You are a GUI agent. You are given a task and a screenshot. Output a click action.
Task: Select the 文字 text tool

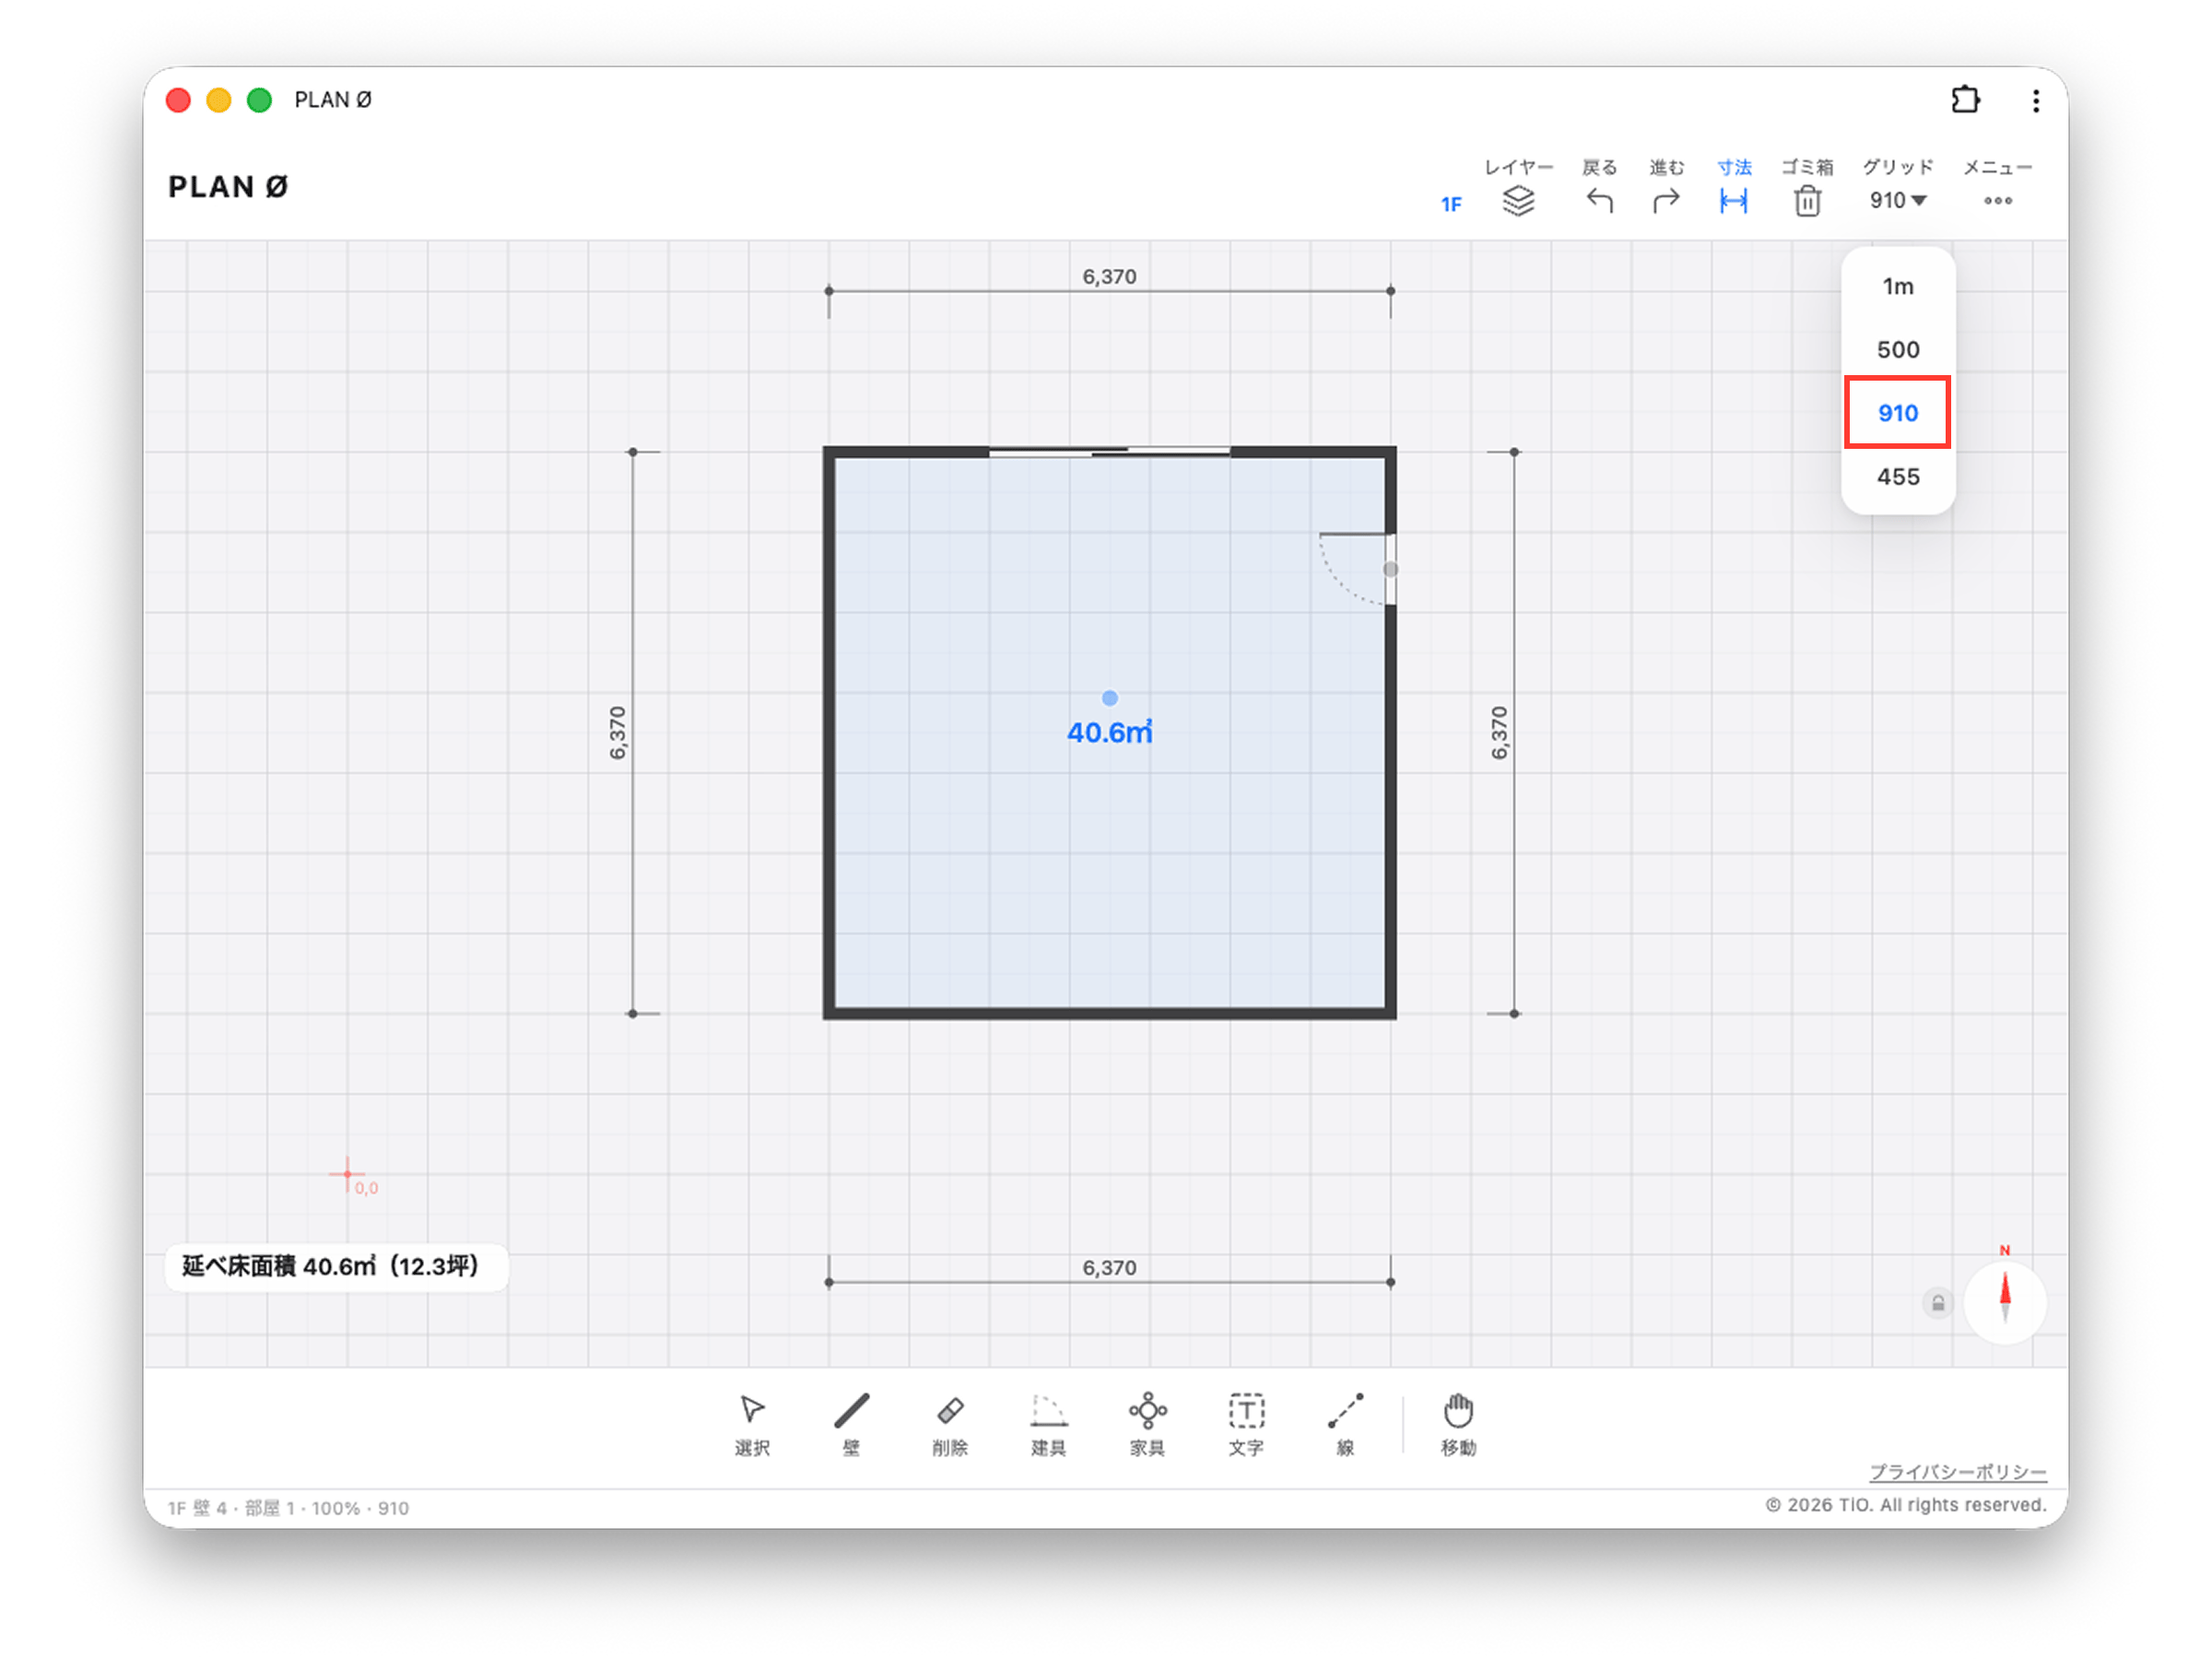coord(1246,1424)
